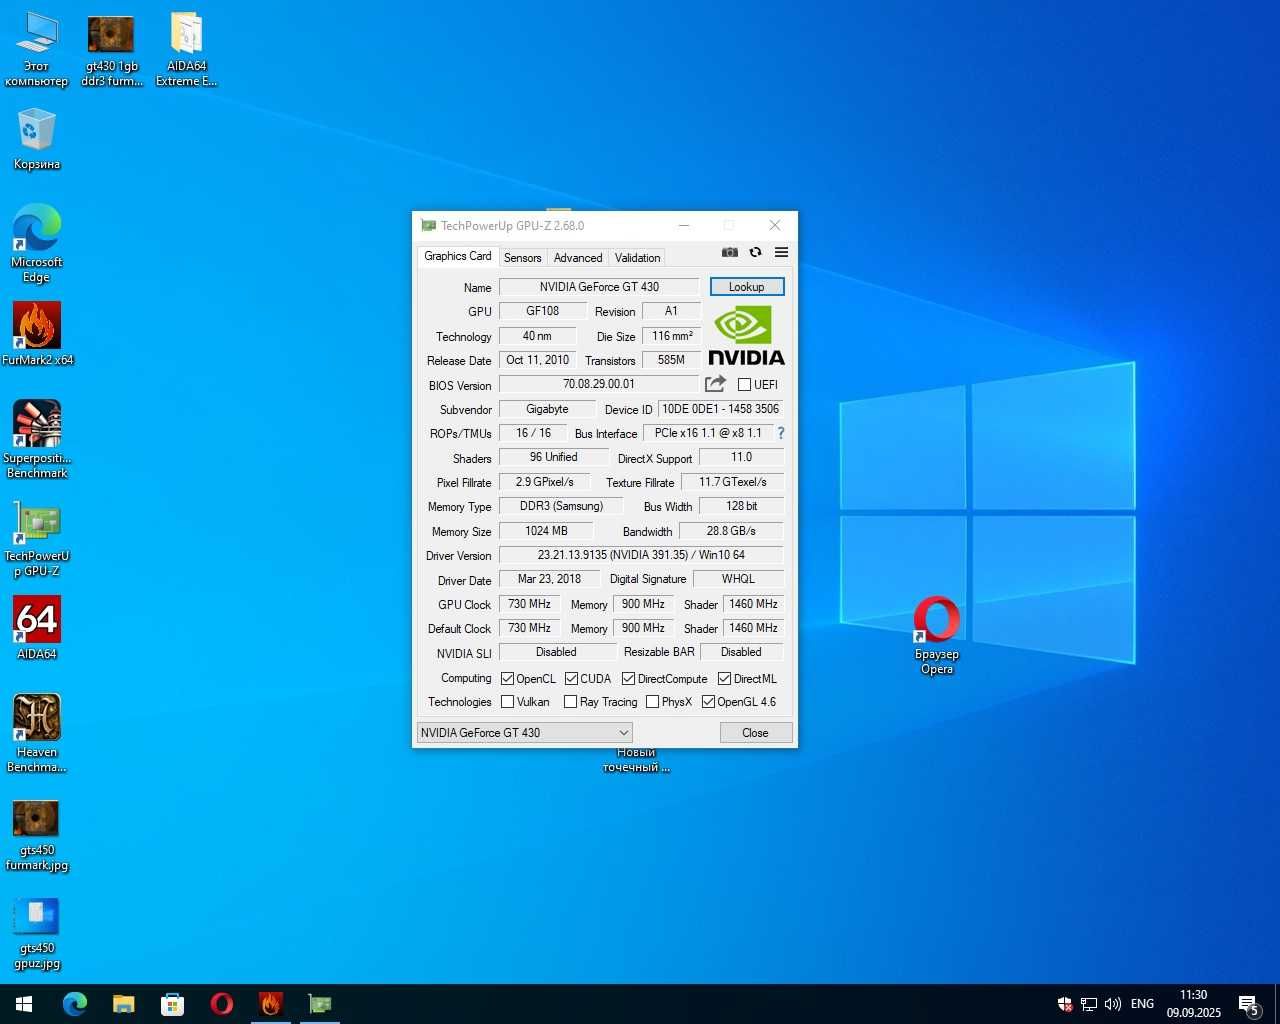
Task: Select the AIDA64 Extreme folder icon
Action: 186,50
